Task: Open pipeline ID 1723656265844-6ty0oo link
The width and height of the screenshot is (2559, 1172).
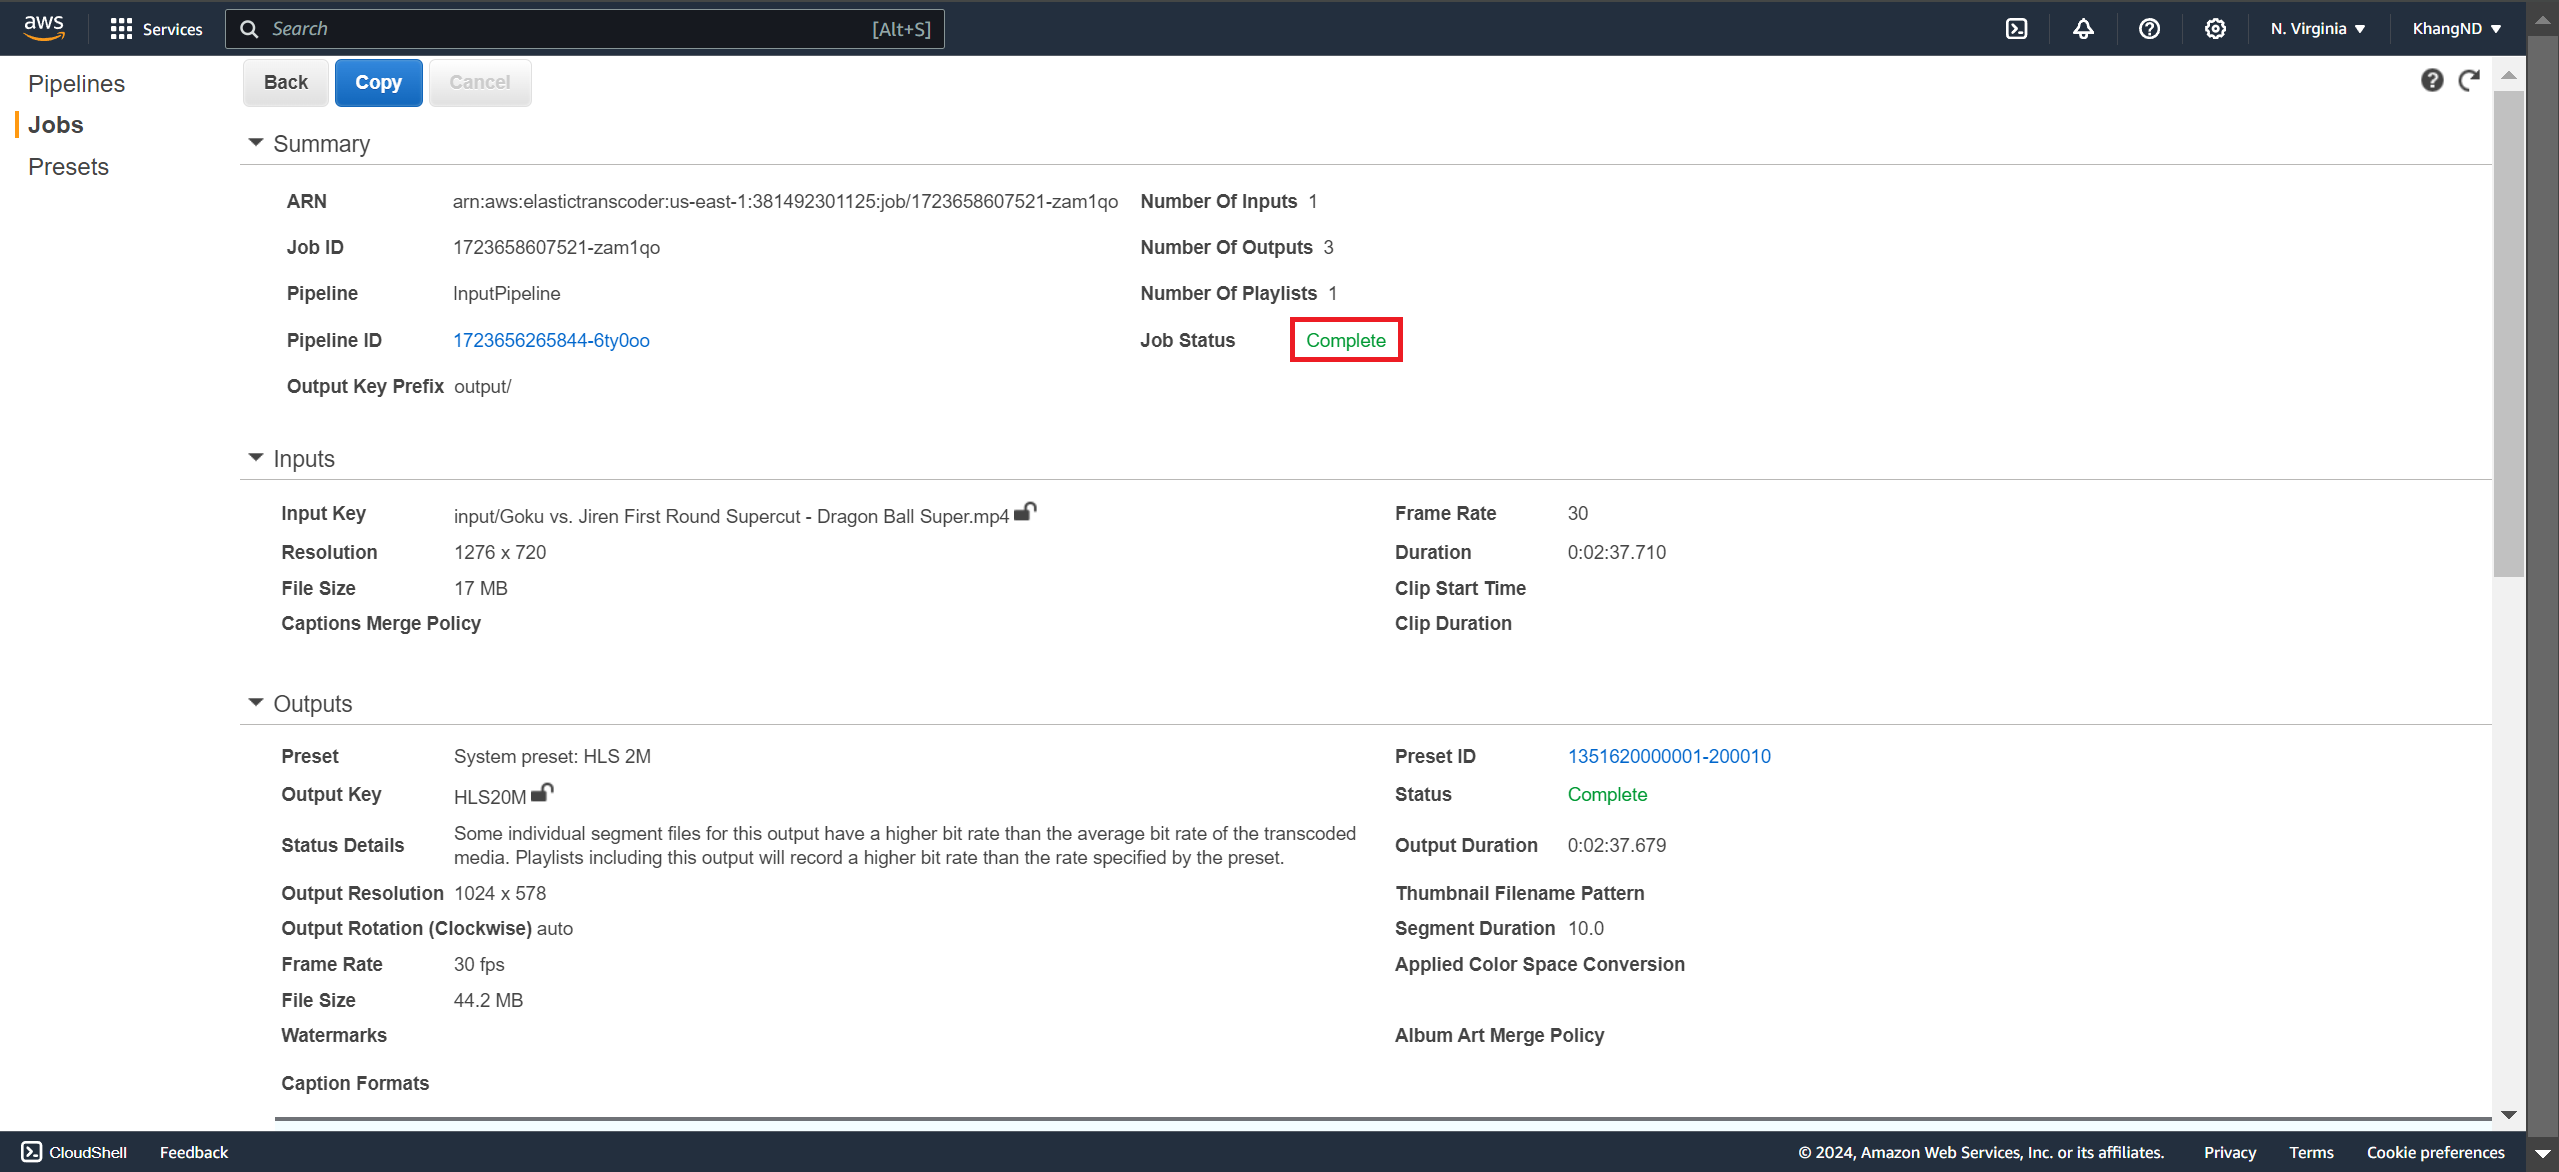Action: (551, 340)
